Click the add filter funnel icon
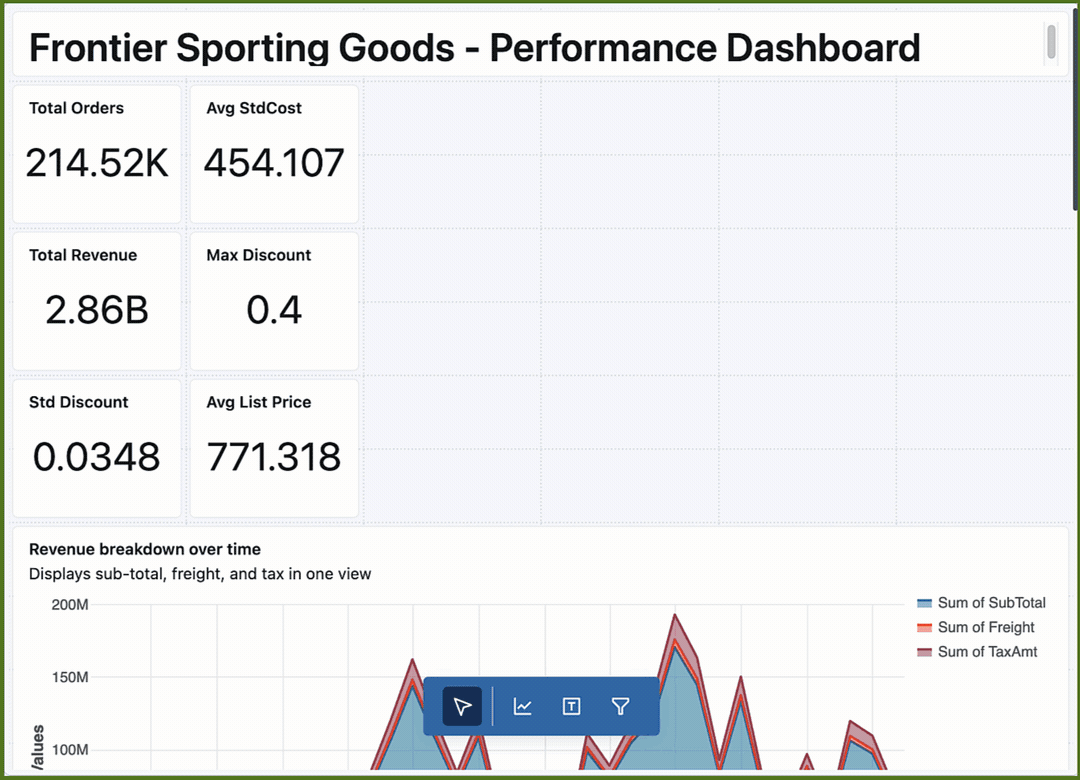1080x780 pixels. pyautogui.click(x=620, y=707)
